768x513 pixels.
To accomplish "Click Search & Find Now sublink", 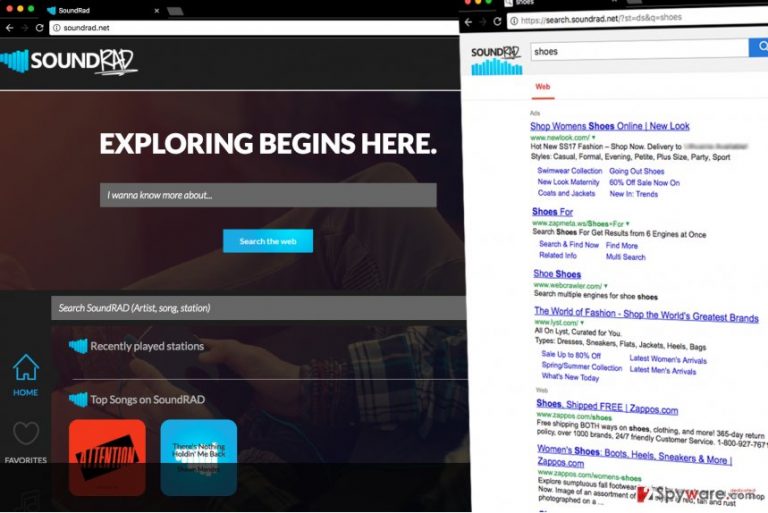I will point(569,244).
